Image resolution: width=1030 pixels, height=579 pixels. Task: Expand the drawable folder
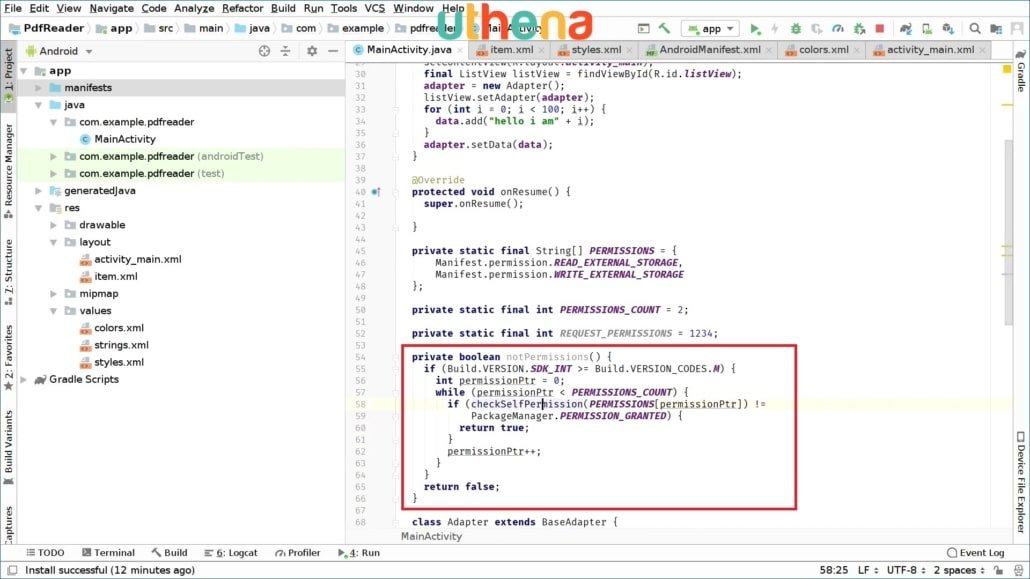53,225
